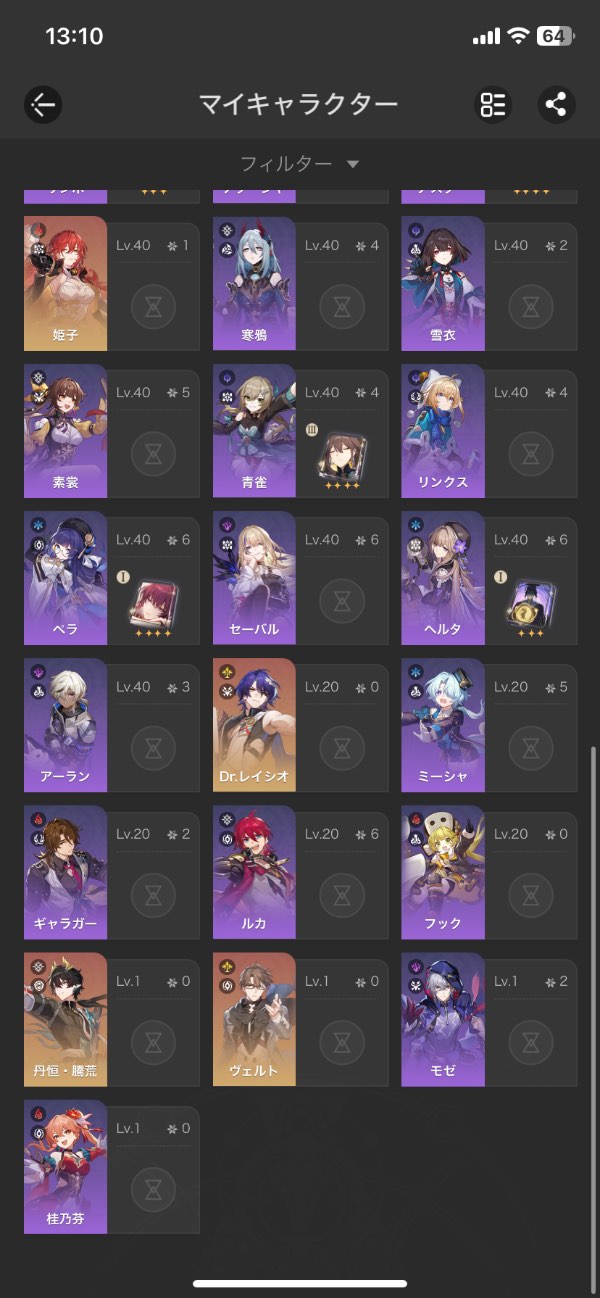Tap empty light cone slot for Dr.レイシオ

[x=342, y=748]
